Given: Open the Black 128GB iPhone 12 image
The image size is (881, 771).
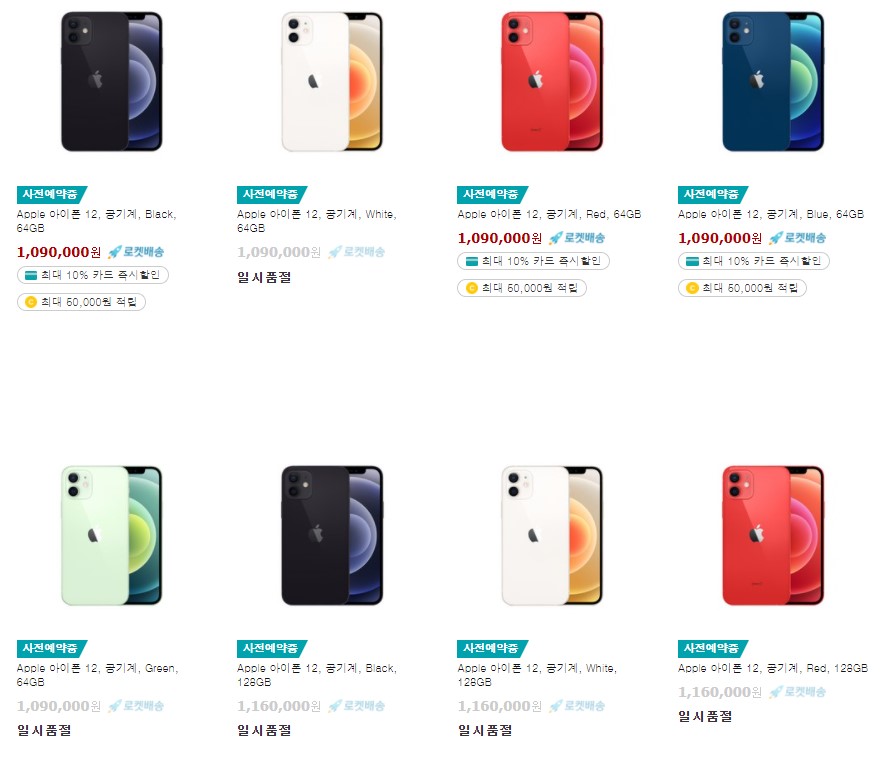Looking at the screenshot, I should 332,536.
